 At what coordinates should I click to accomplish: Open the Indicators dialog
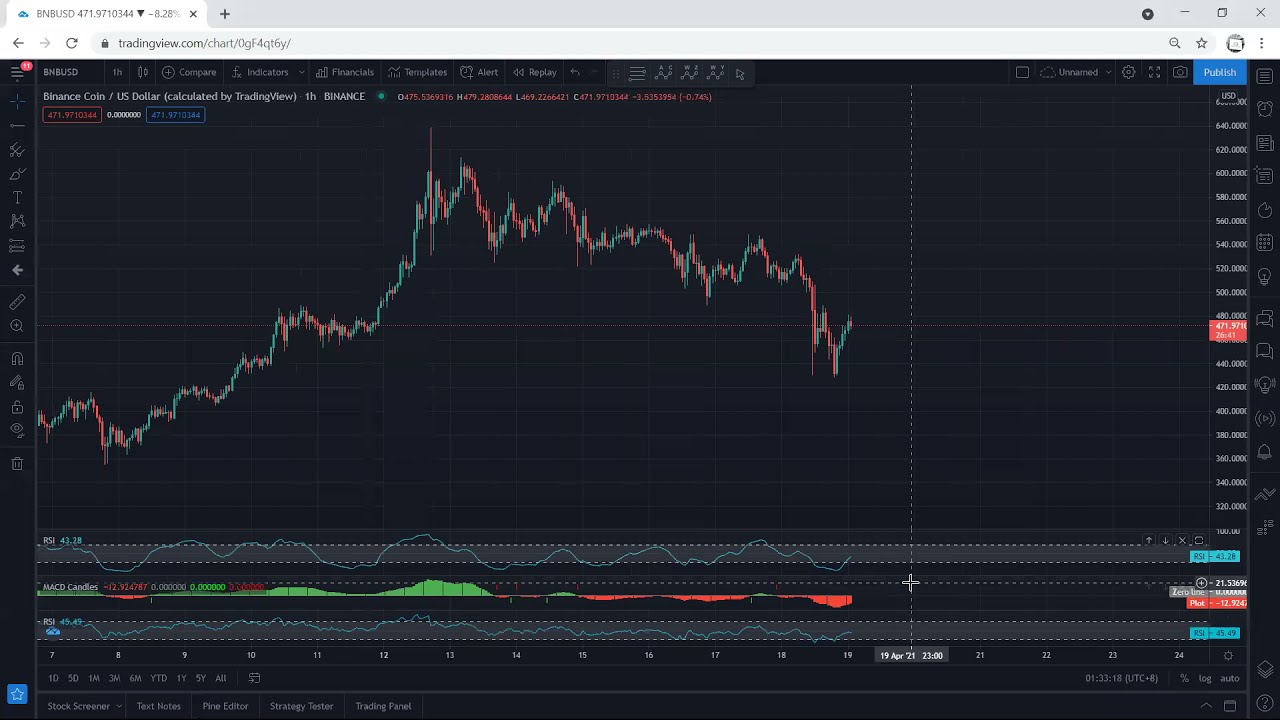click(x=259, y=72)
